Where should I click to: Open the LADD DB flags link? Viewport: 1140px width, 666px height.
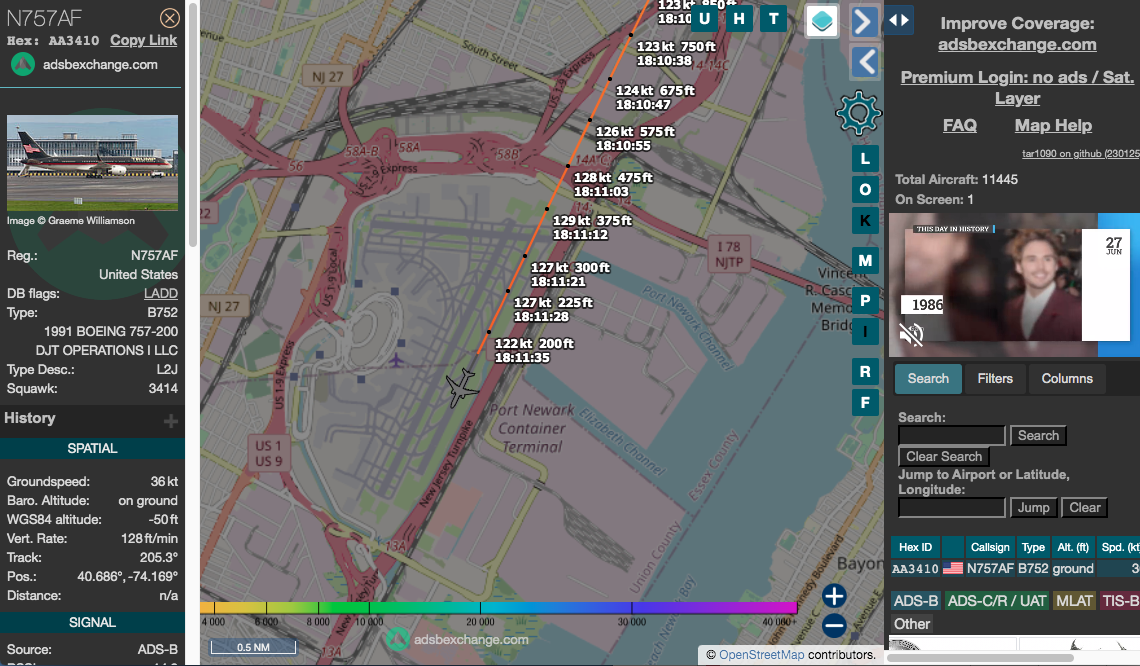click(161, 294)
